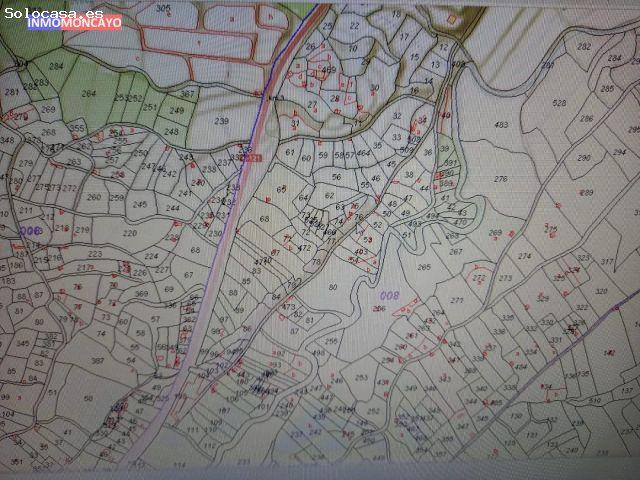The height and width of the screenshot is (480, 640).
Task: Select parcel 211
Action: coord(26,211)
